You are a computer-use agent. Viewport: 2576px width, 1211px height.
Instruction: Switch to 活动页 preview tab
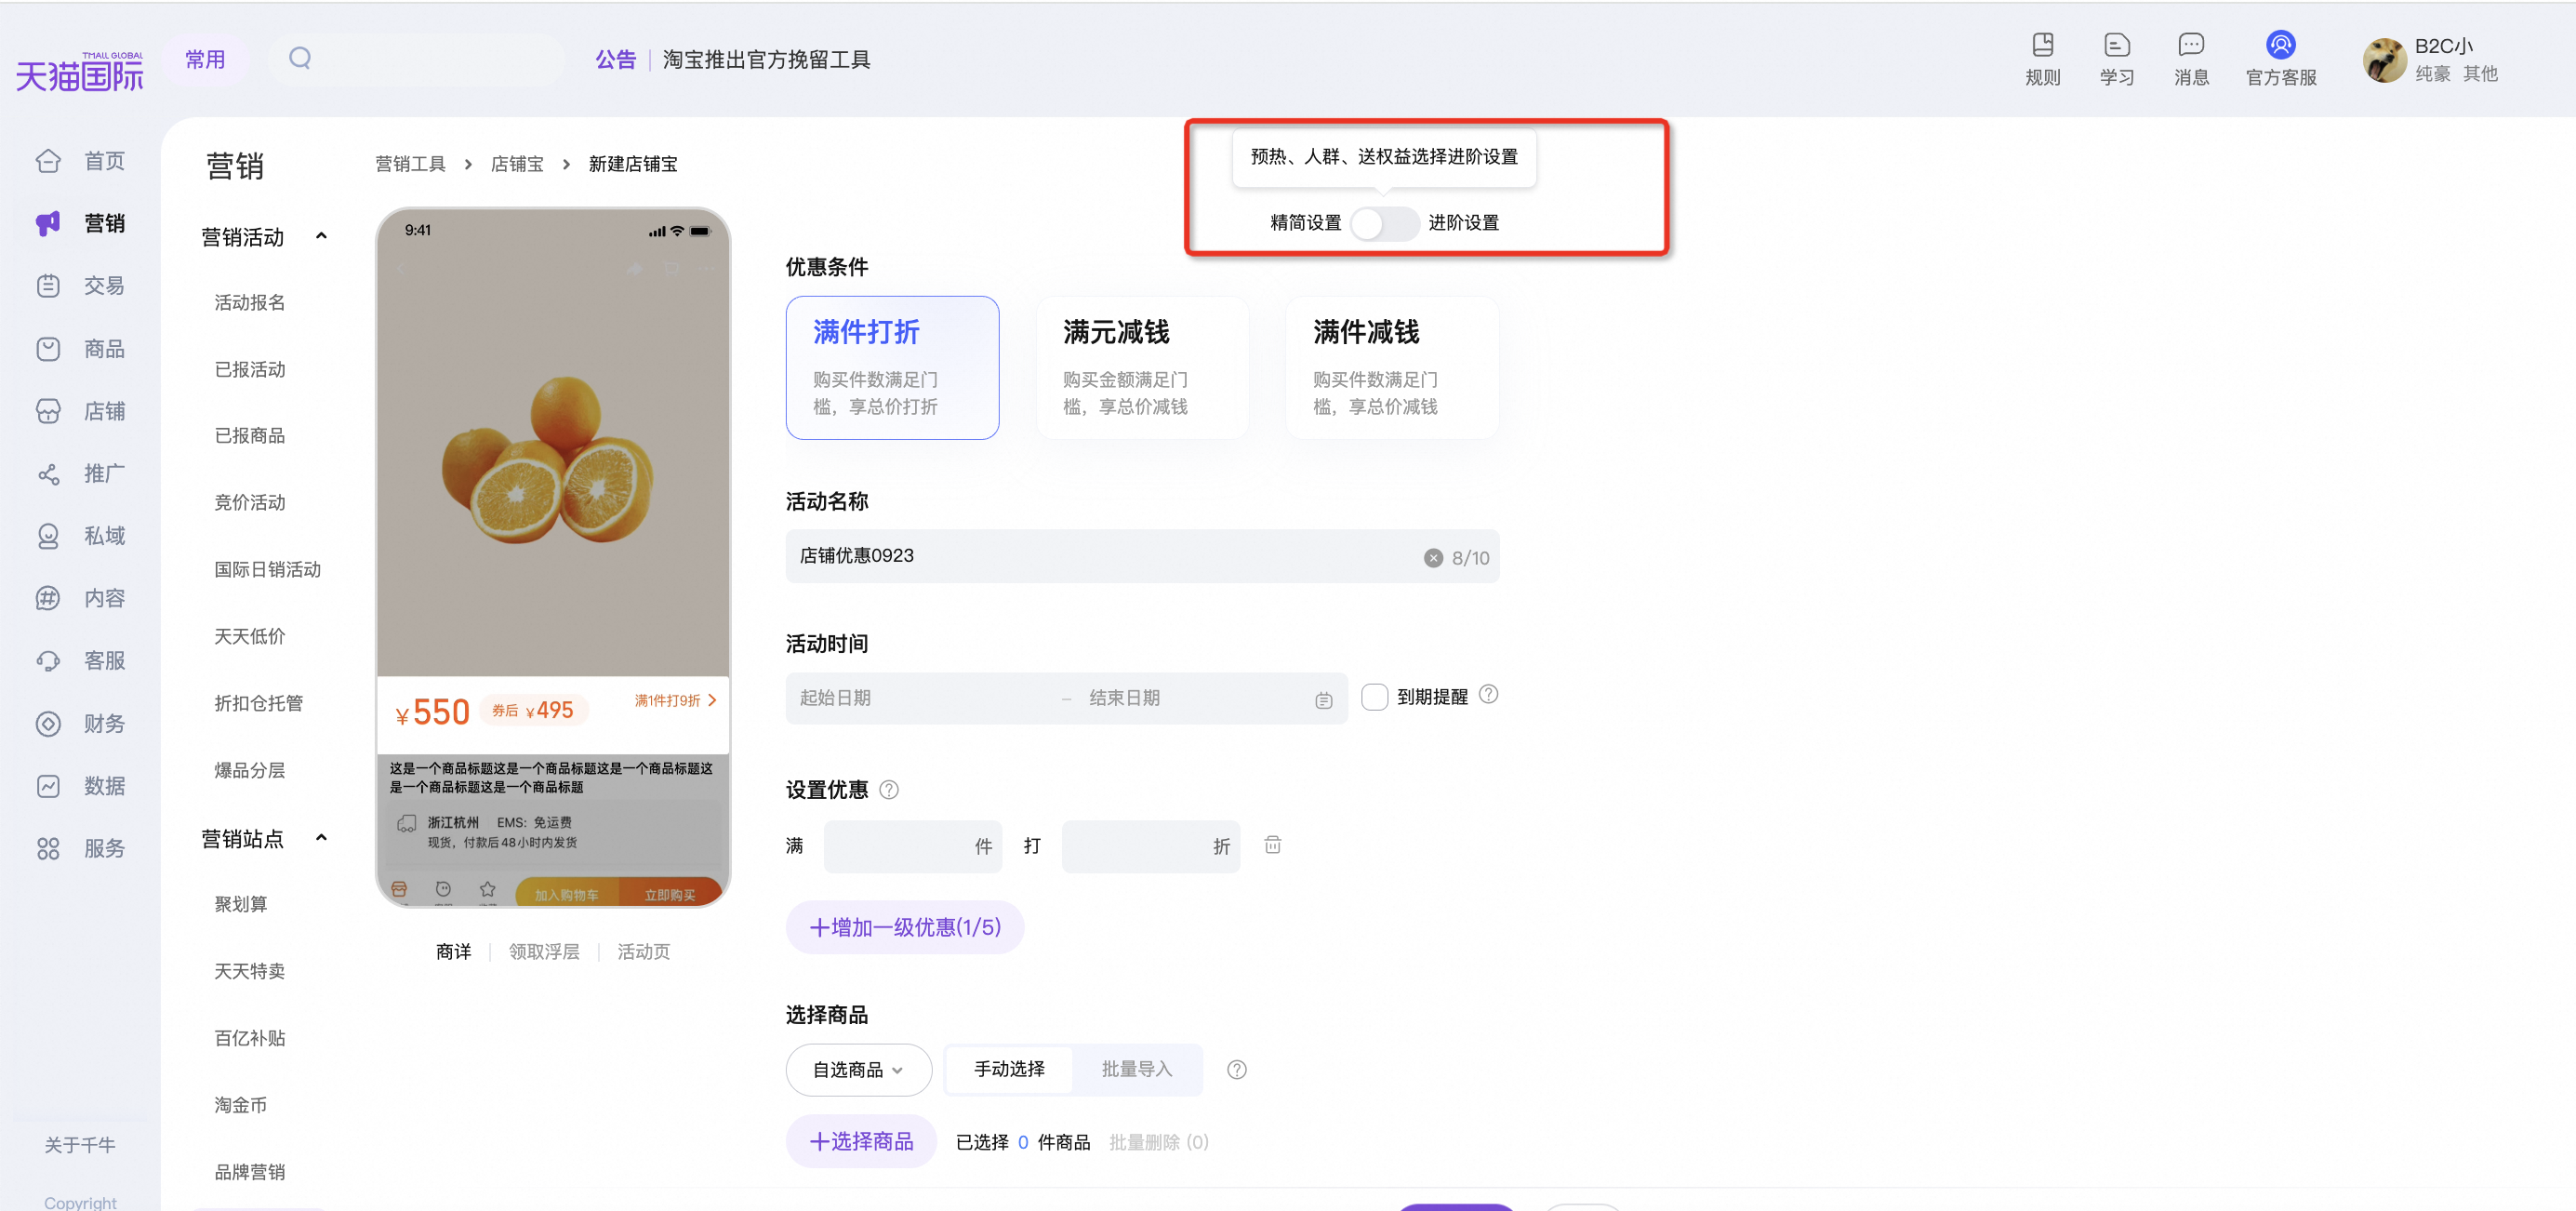click(x=643, y=952)
